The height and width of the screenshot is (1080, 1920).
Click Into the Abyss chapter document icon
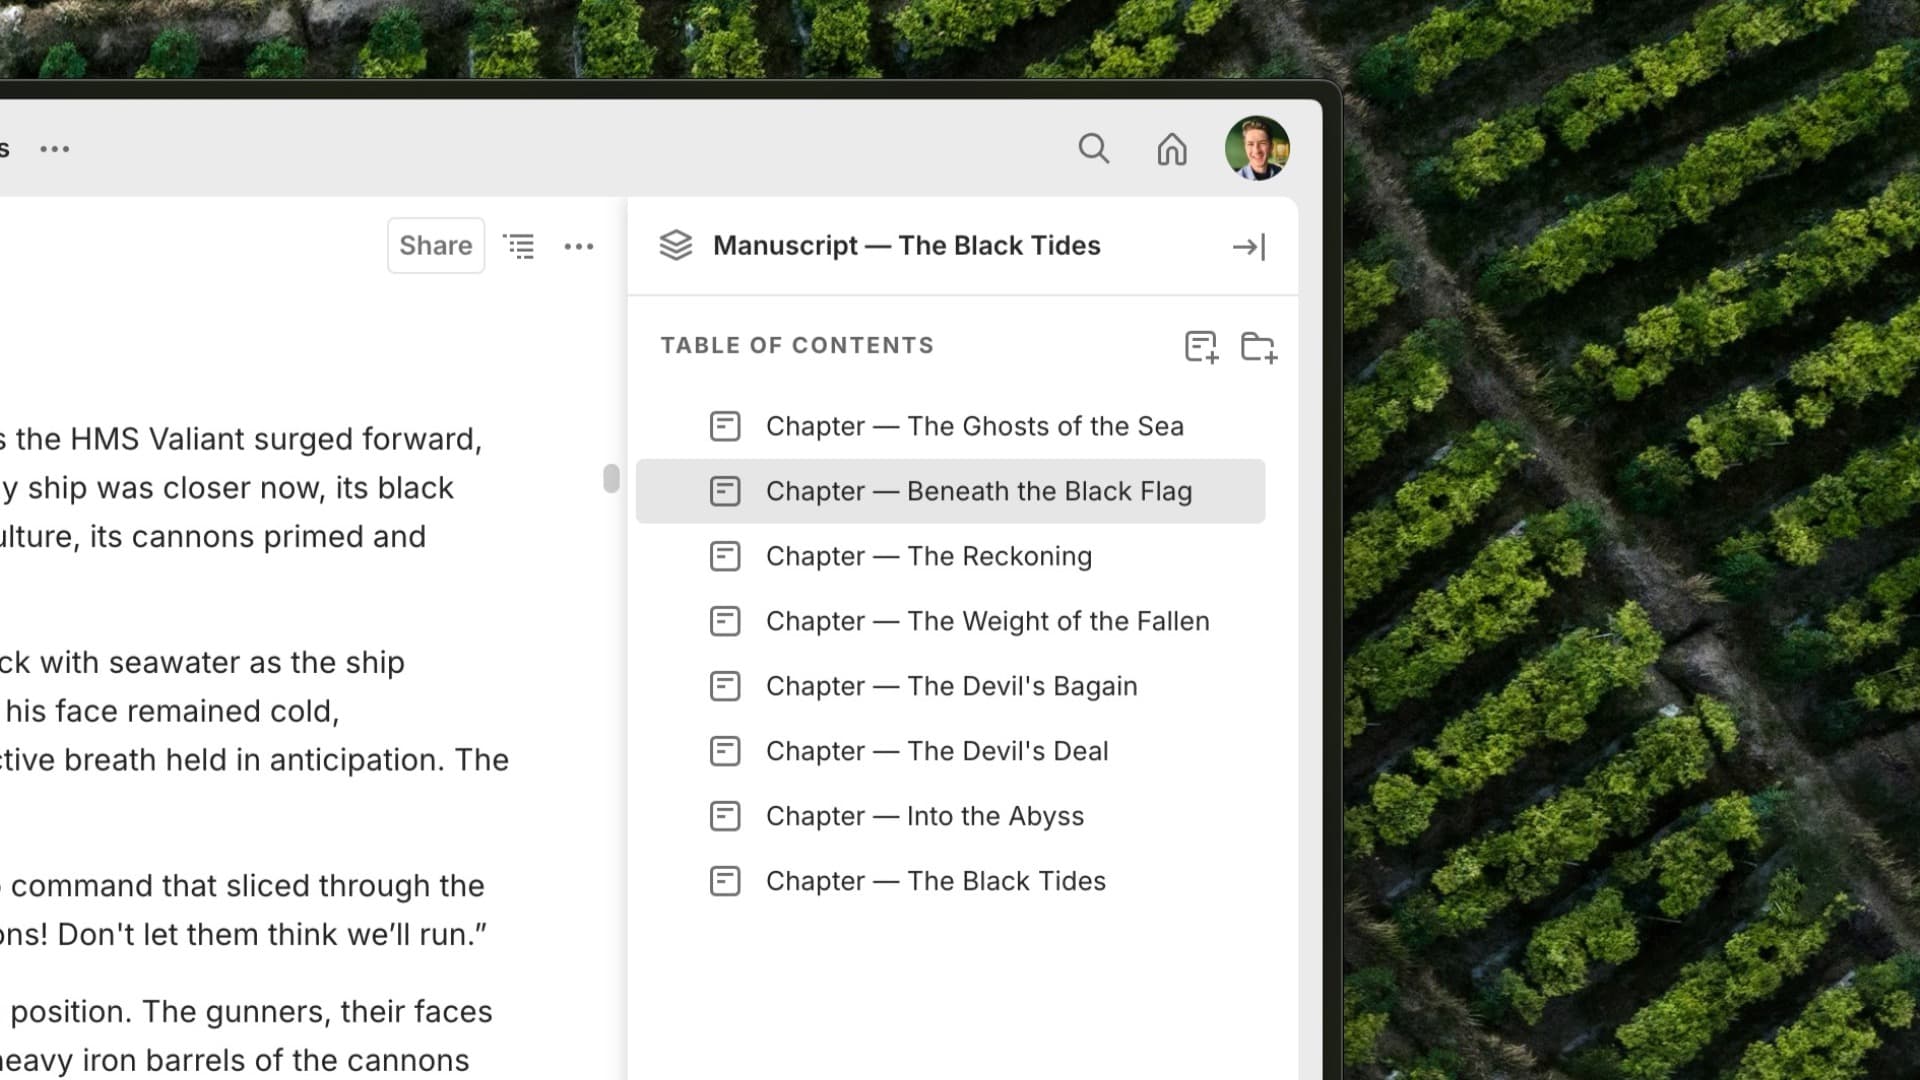point(725,816)
